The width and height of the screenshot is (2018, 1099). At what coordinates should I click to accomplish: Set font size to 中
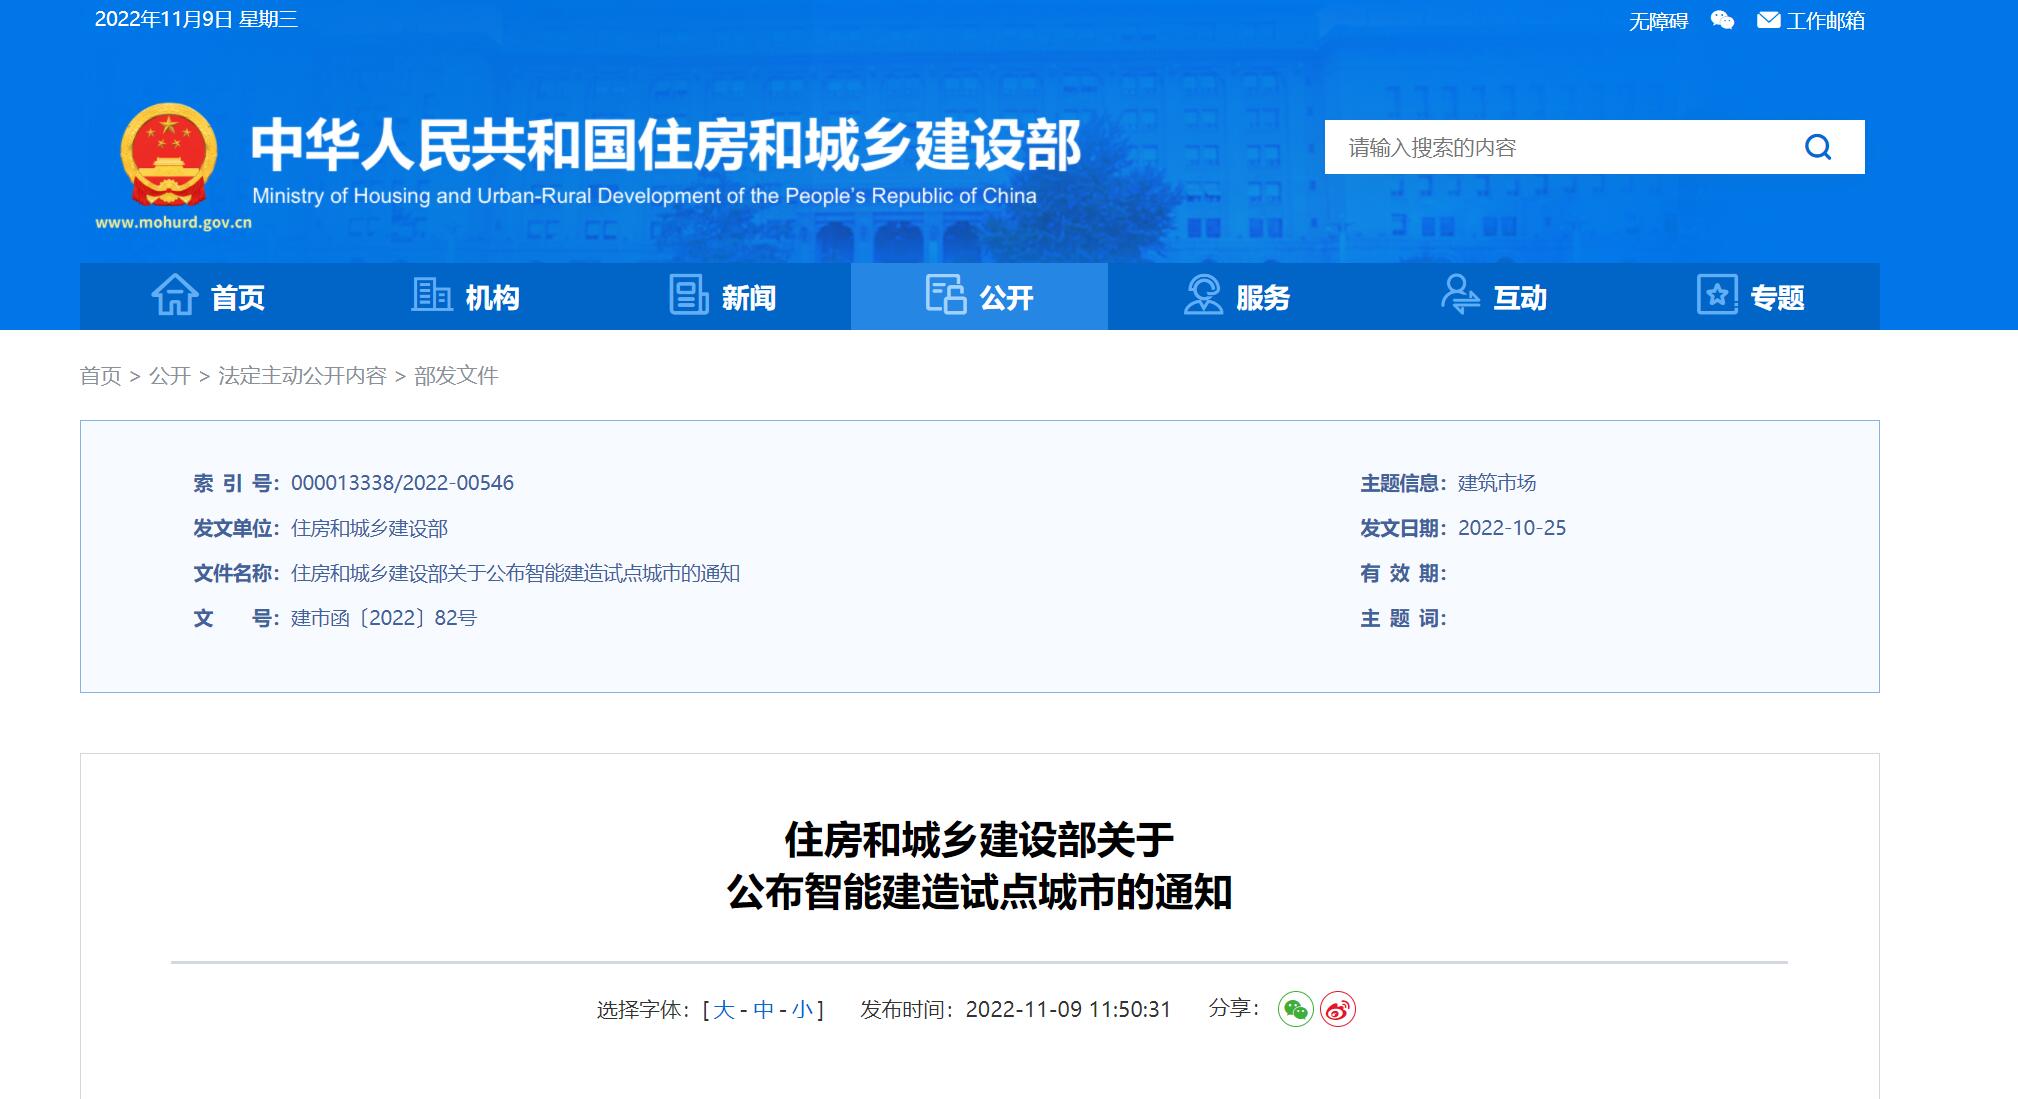pos(763,1010)
